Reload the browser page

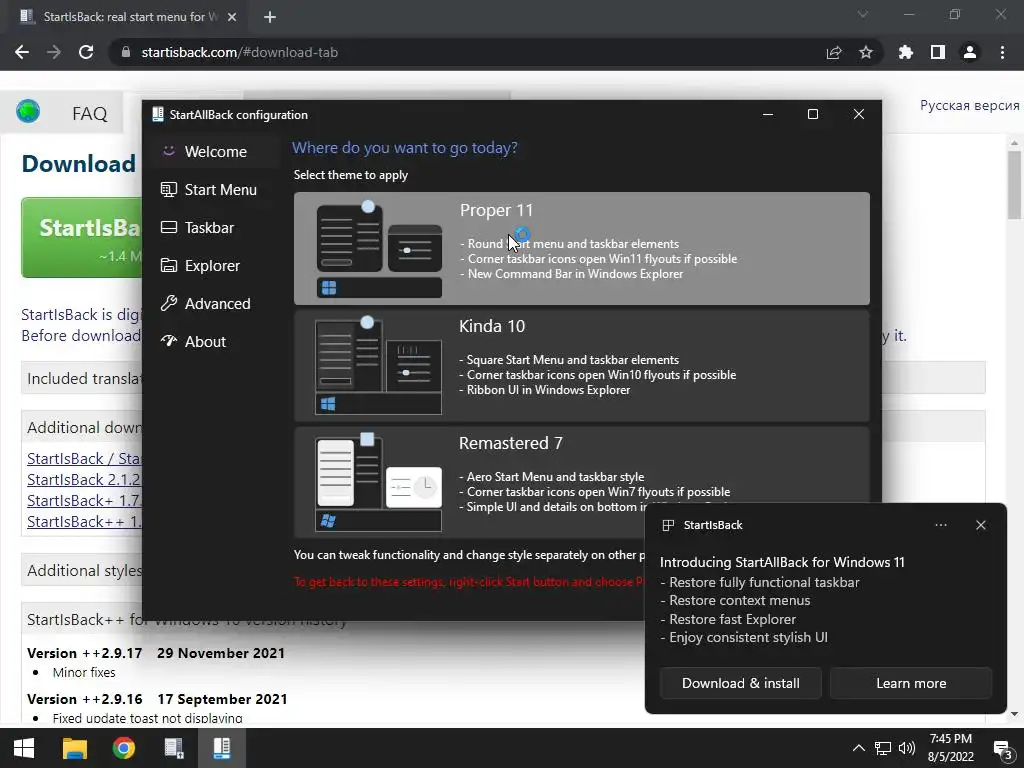pyautogui.click(x=86, y=52)
